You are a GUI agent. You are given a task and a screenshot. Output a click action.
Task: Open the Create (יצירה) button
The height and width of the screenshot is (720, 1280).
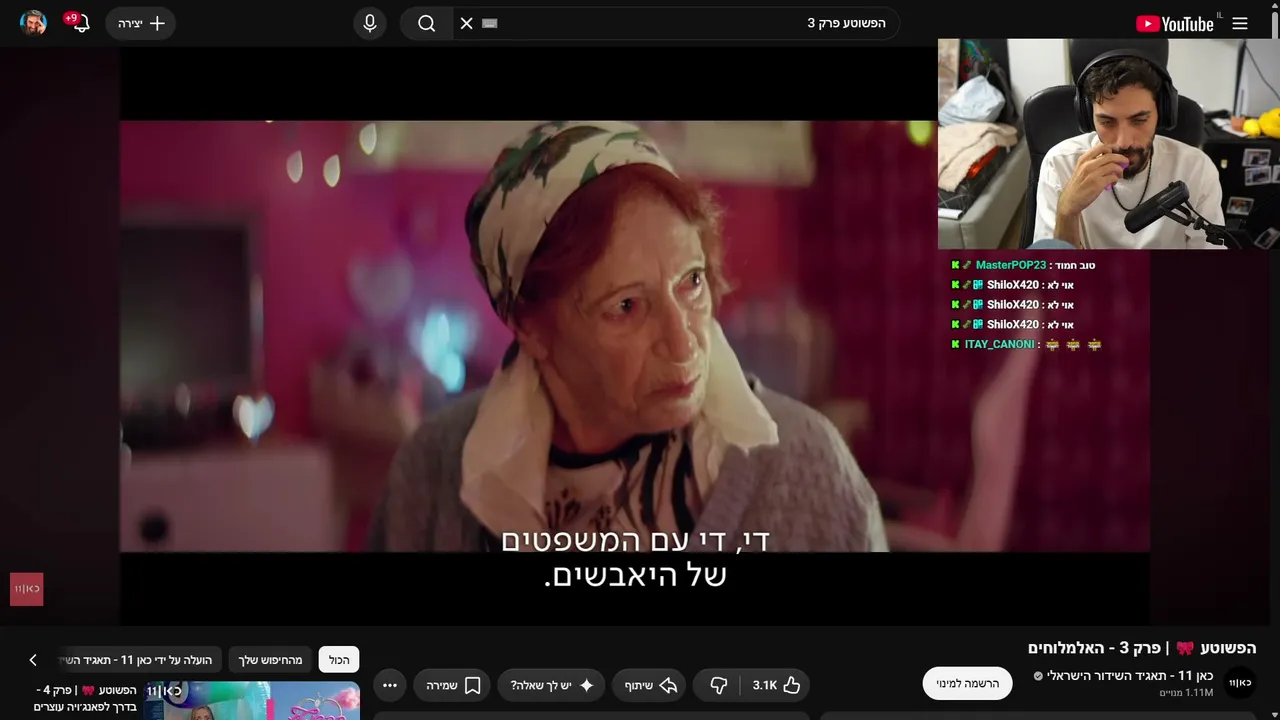point(141,23)
